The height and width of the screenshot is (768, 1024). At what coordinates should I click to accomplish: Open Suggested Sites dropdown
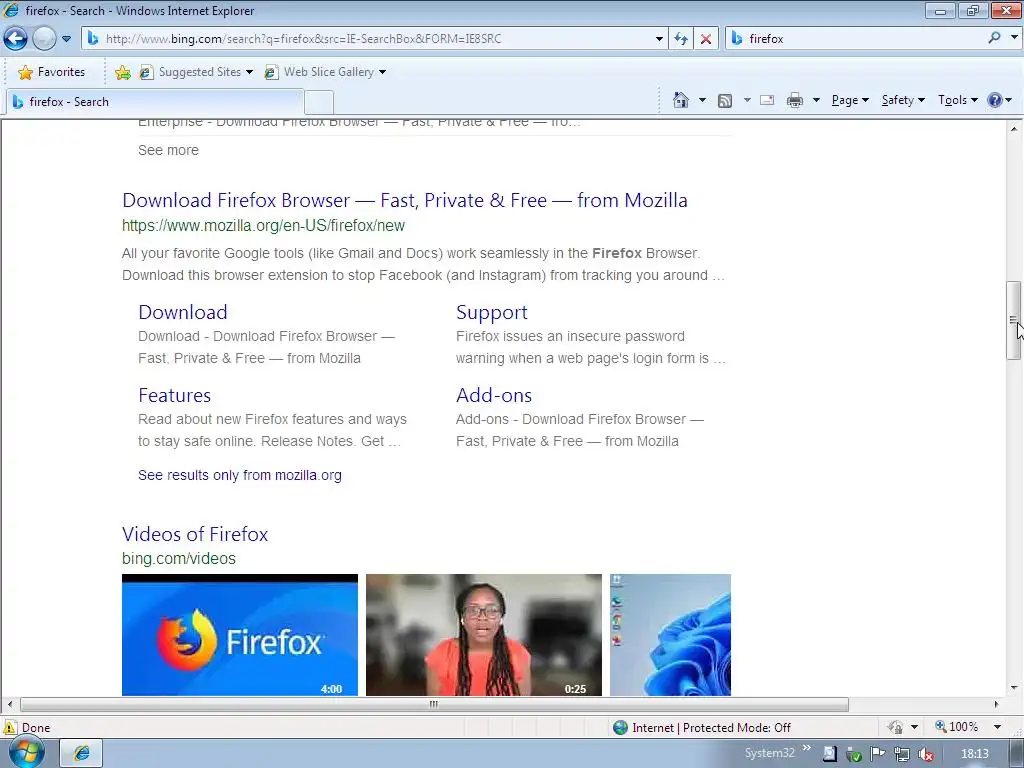click(197, 72)
